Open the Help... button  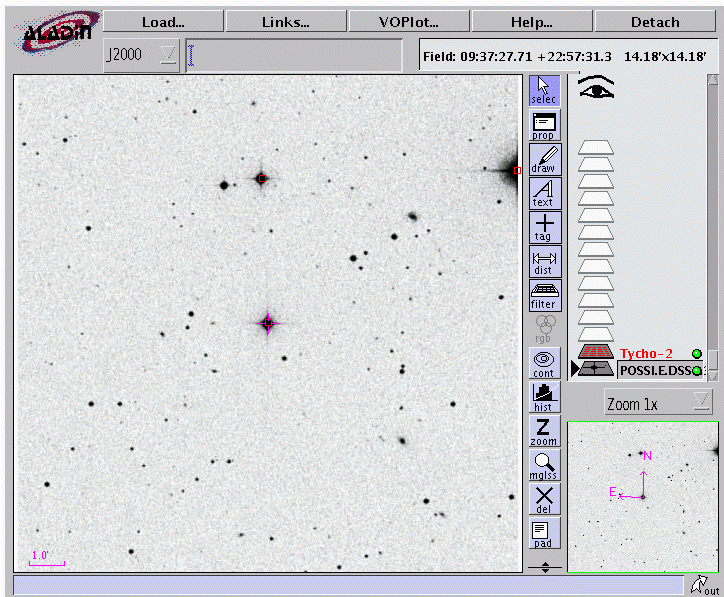coord(531,22)
